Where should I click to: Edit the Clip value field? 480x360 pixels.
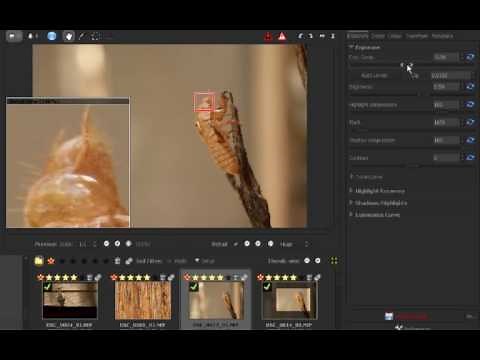coord(450,76)
